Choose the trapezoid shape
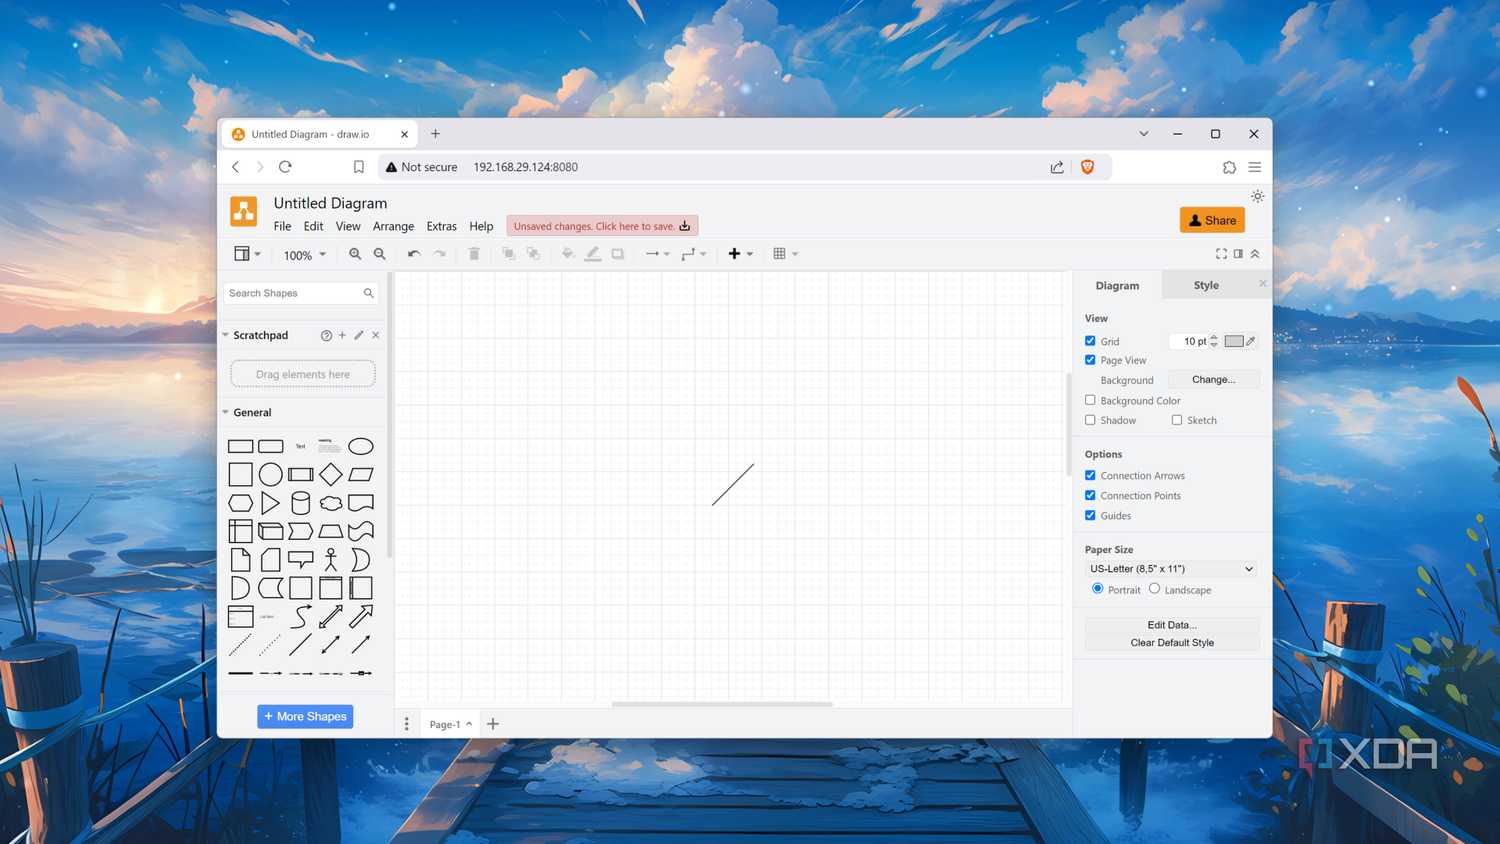Screen dimensions: 1500x844 tap(331, 531)
